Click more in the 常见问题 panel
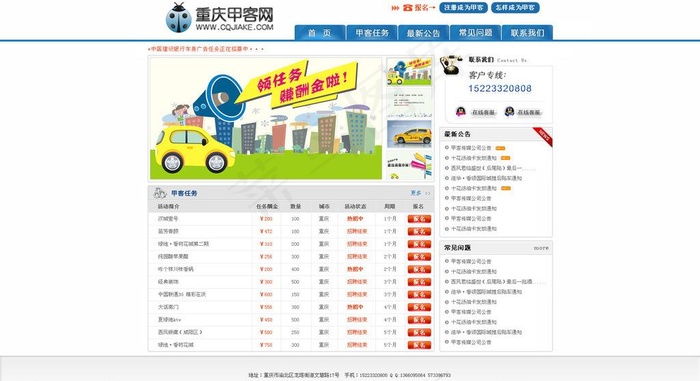This screenshot has width=700, height=381. 541,248
